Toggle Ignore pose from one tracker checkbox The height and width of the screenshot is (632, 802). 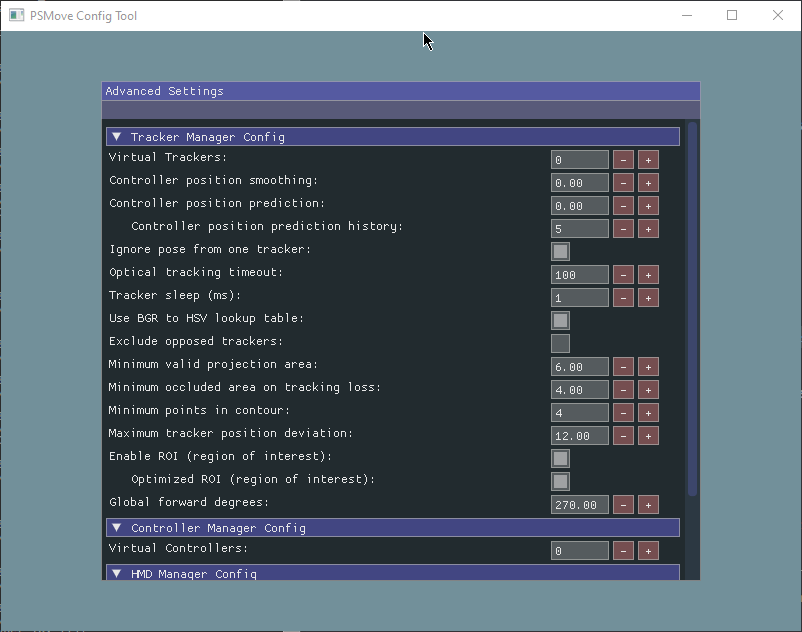tap(560, 252)
